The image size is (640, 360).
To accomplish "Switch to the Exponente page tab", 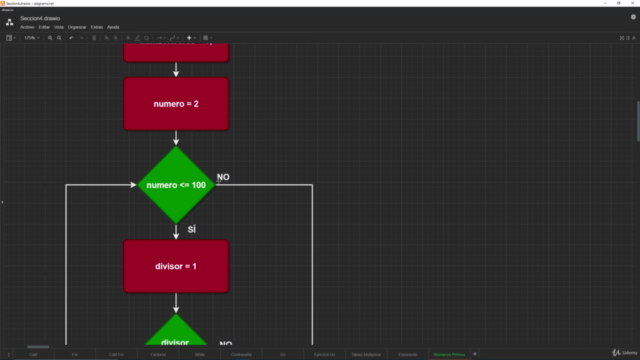I will coord(408,354).
